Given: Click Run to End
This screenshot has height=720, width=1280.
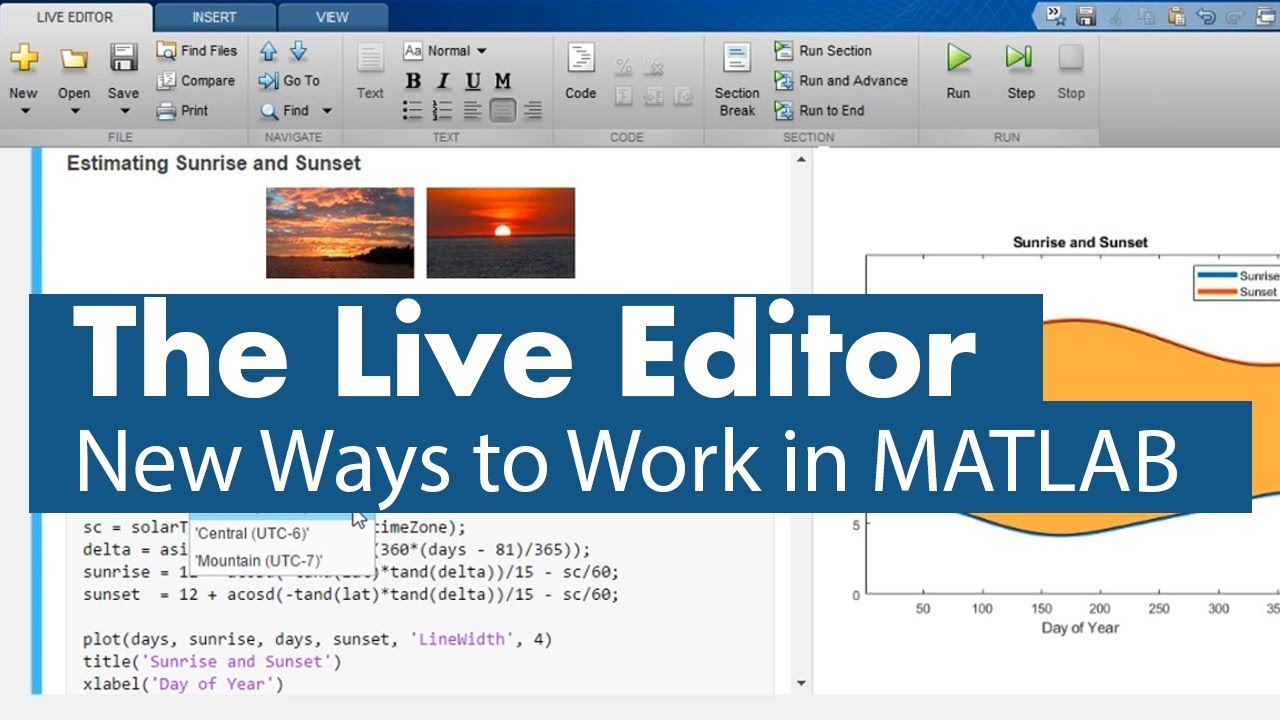Looking at the screenshot, I should 820,110.
